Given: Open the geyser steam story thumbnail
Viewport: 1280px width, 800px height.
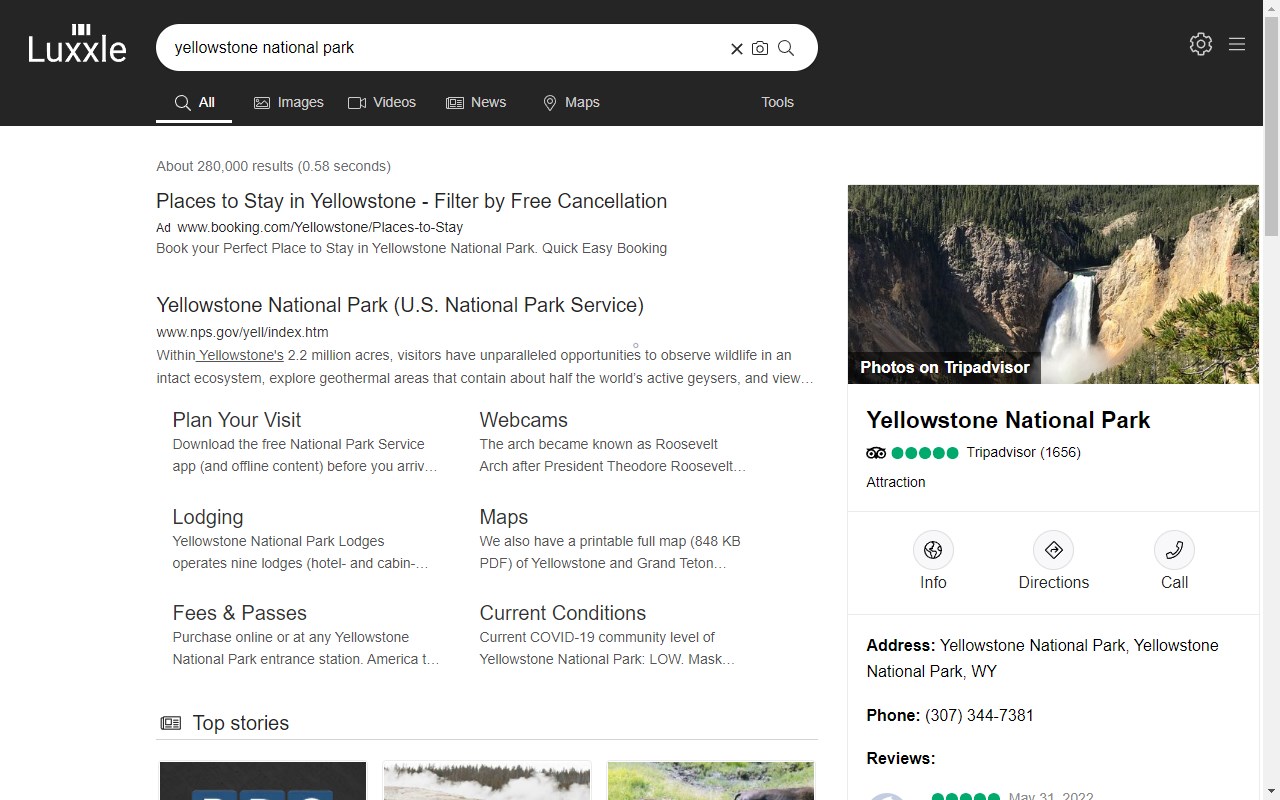Looking at the screenshot, I should [x=487, y=781].
